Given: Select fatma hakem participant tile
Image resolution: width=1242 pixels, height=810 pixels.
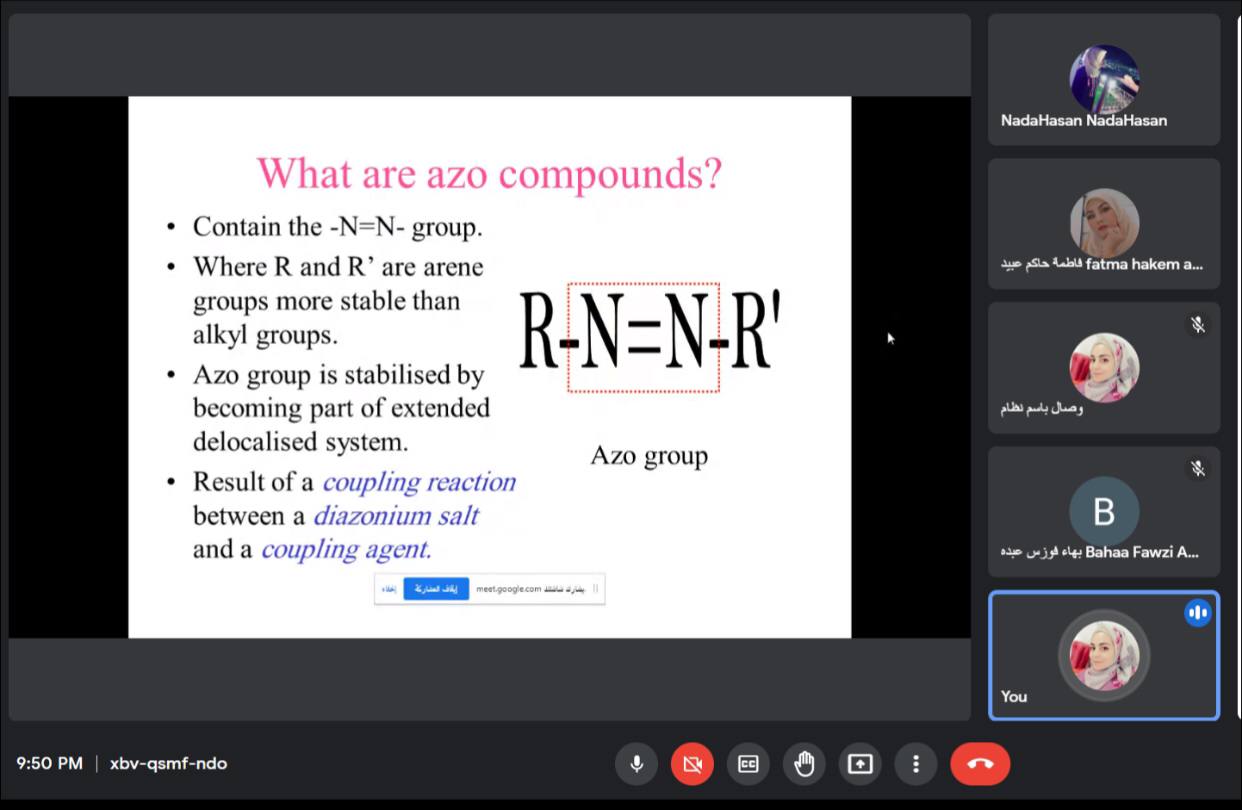Looking at the screenshot, I should (x=1104, y=224).
